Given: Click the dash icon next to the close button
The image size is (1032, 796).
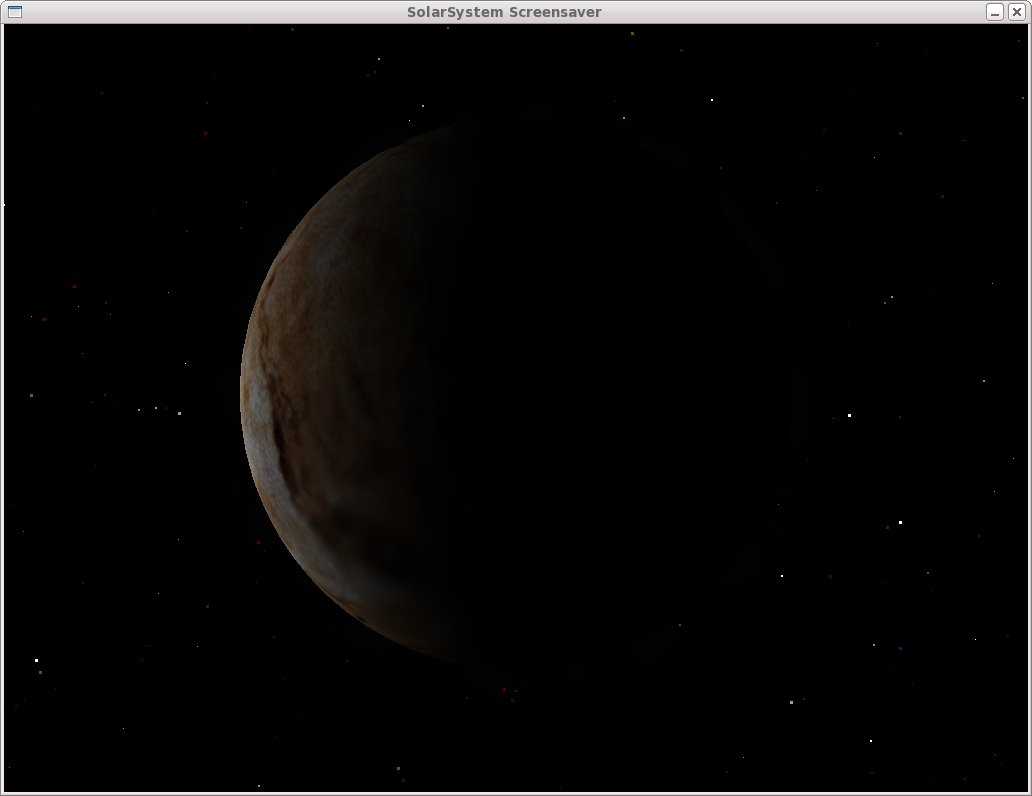Looking at the screenshot, I should [993, 12].
